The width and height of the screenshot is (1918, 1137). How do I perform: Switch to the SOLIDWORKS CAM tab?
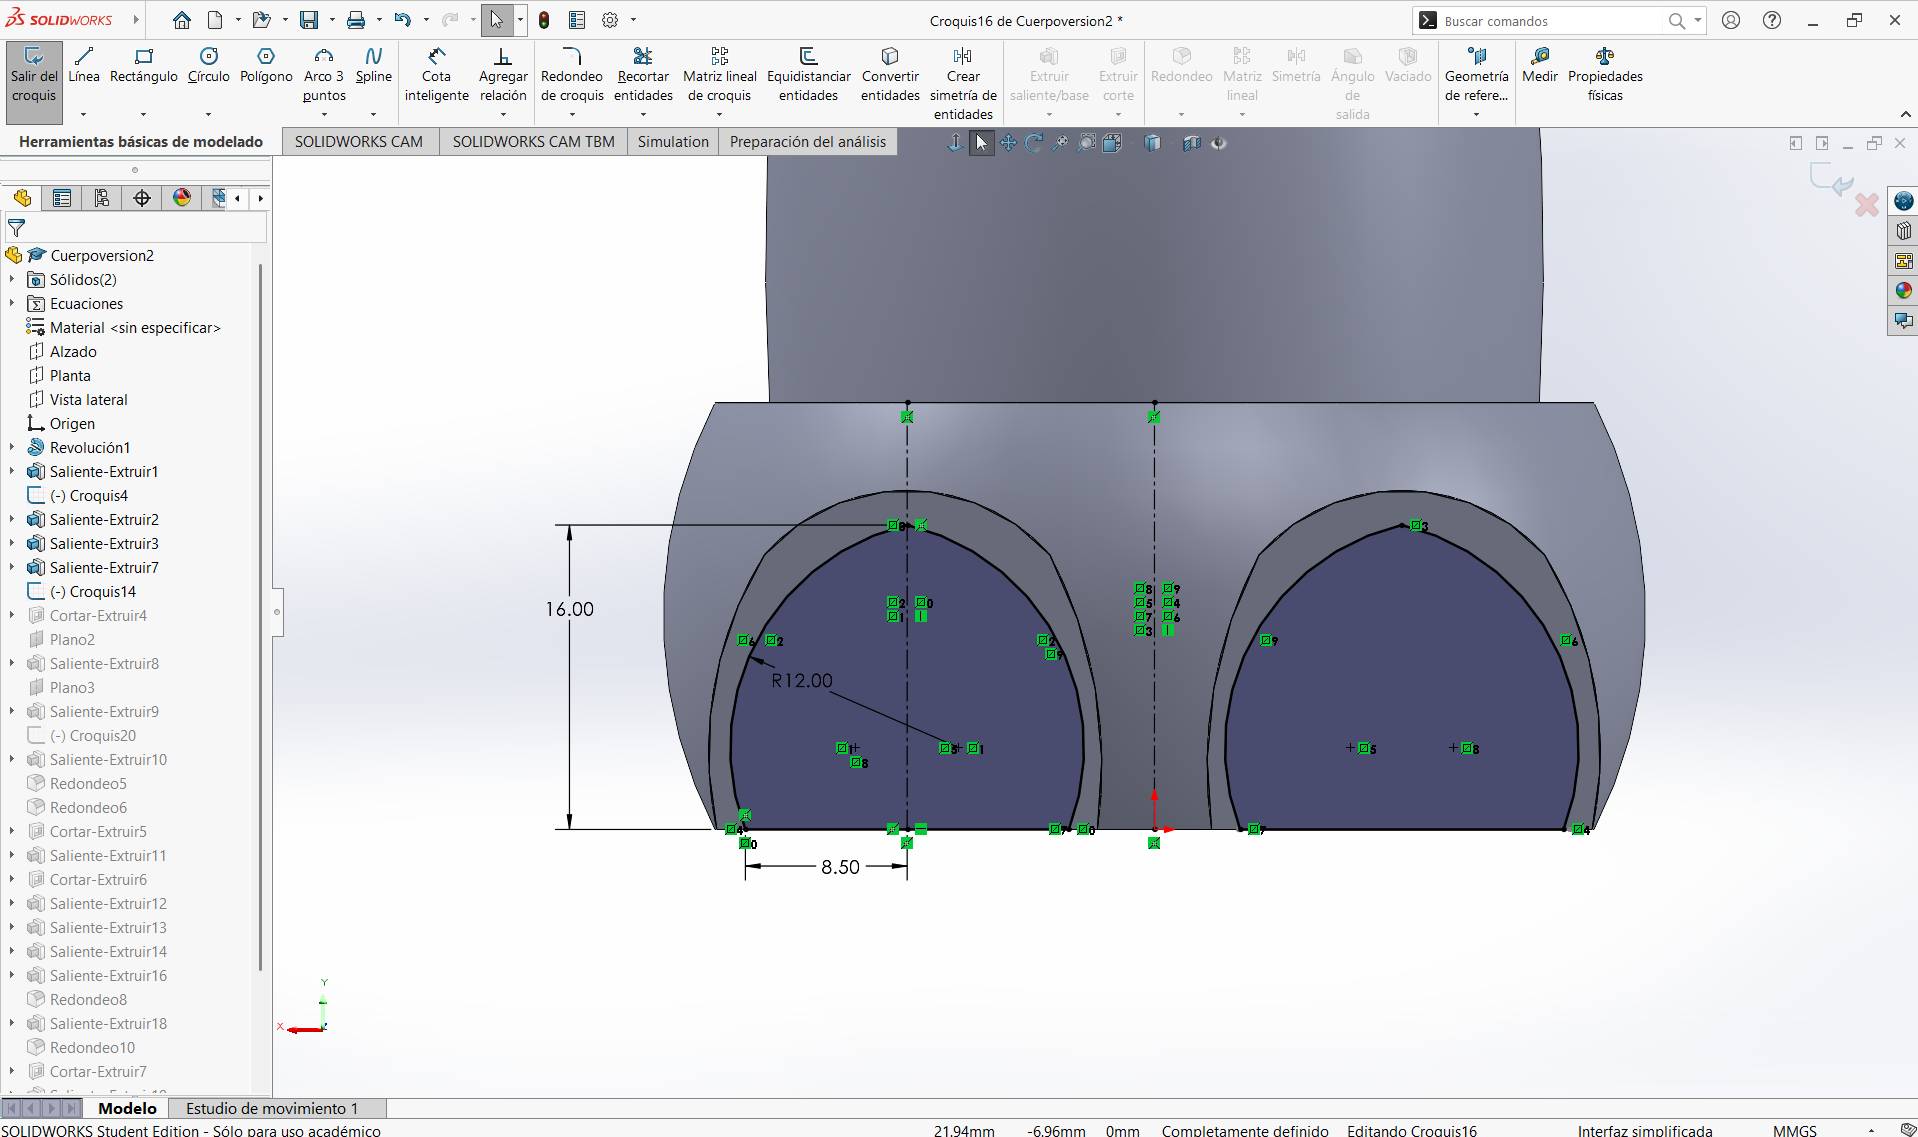click(x=358, y=142)
